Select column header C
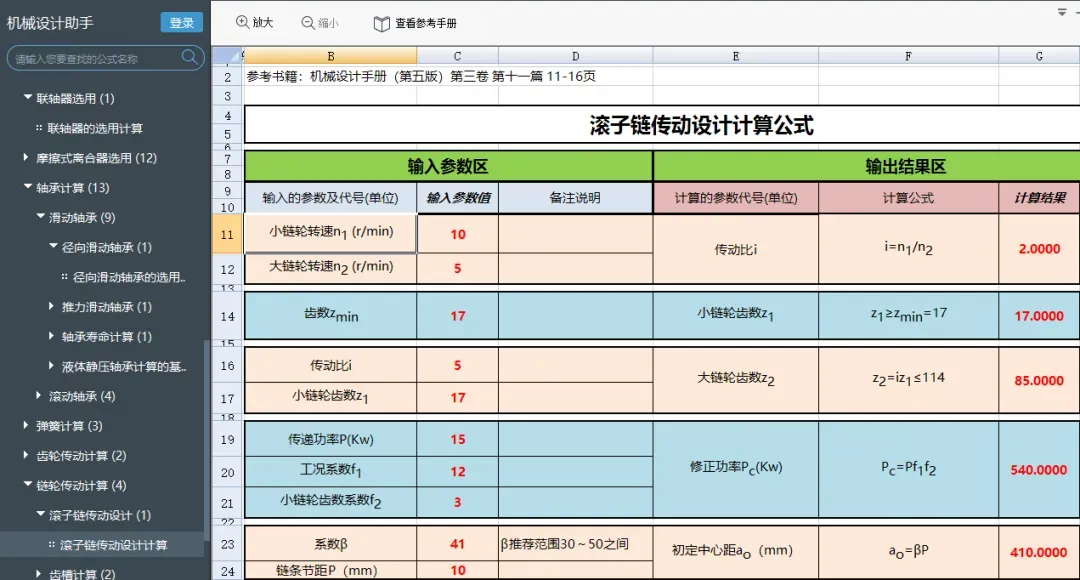The width and height of the screenshot is (1080, 580). click(457, 56)
